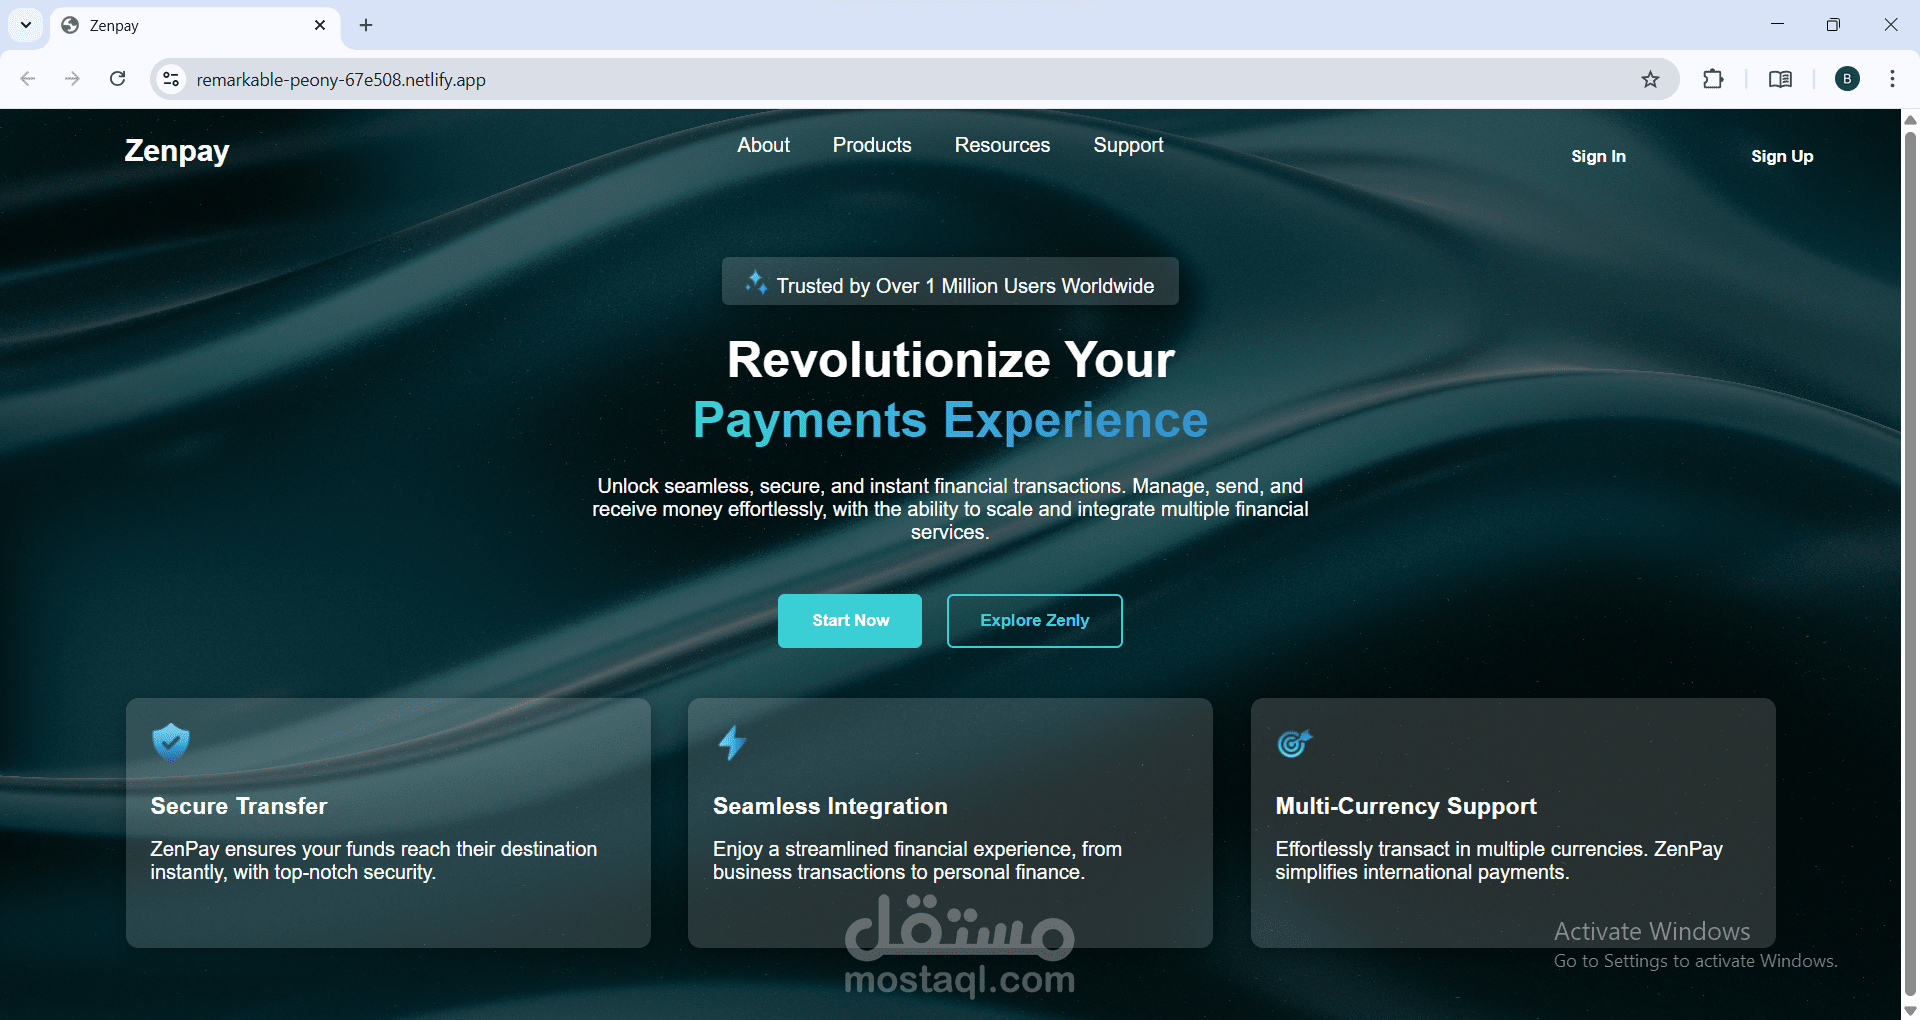The height and width of the screenshot is (1020, 1920).
Task: Click the Multi-Currency Support card heading
Action: tap(1406, 806)
